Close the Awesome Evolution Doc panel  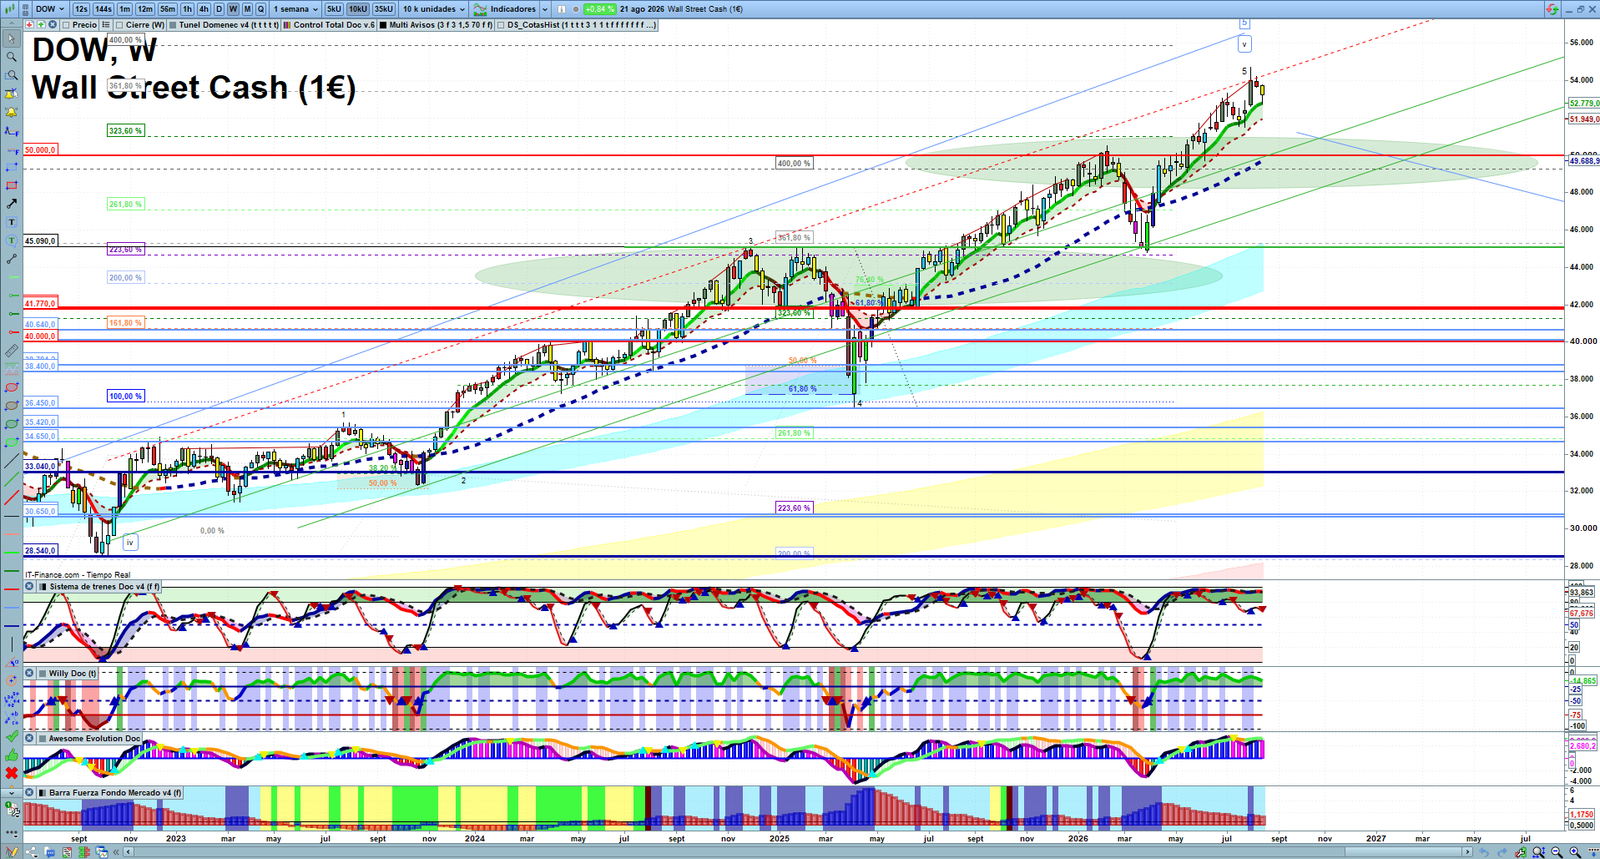tap(29, 738)
